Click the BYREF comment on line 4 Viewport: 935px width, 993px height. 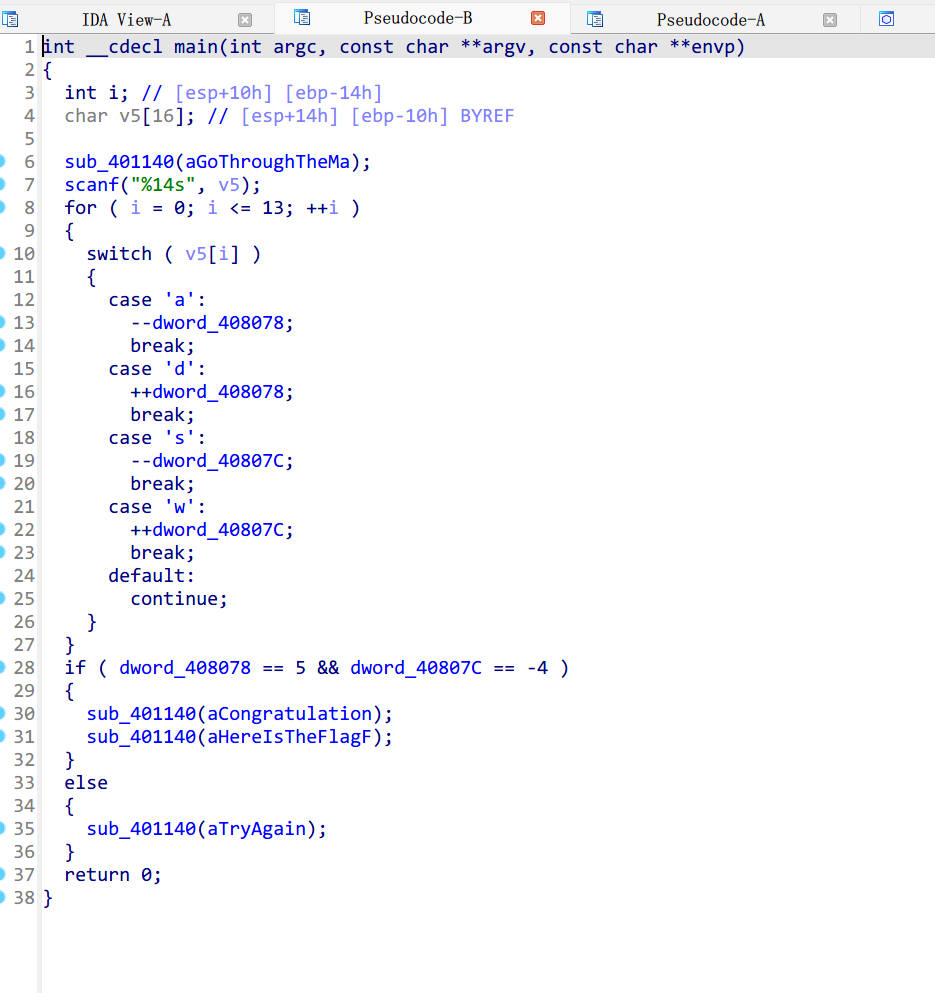point(487,116)
